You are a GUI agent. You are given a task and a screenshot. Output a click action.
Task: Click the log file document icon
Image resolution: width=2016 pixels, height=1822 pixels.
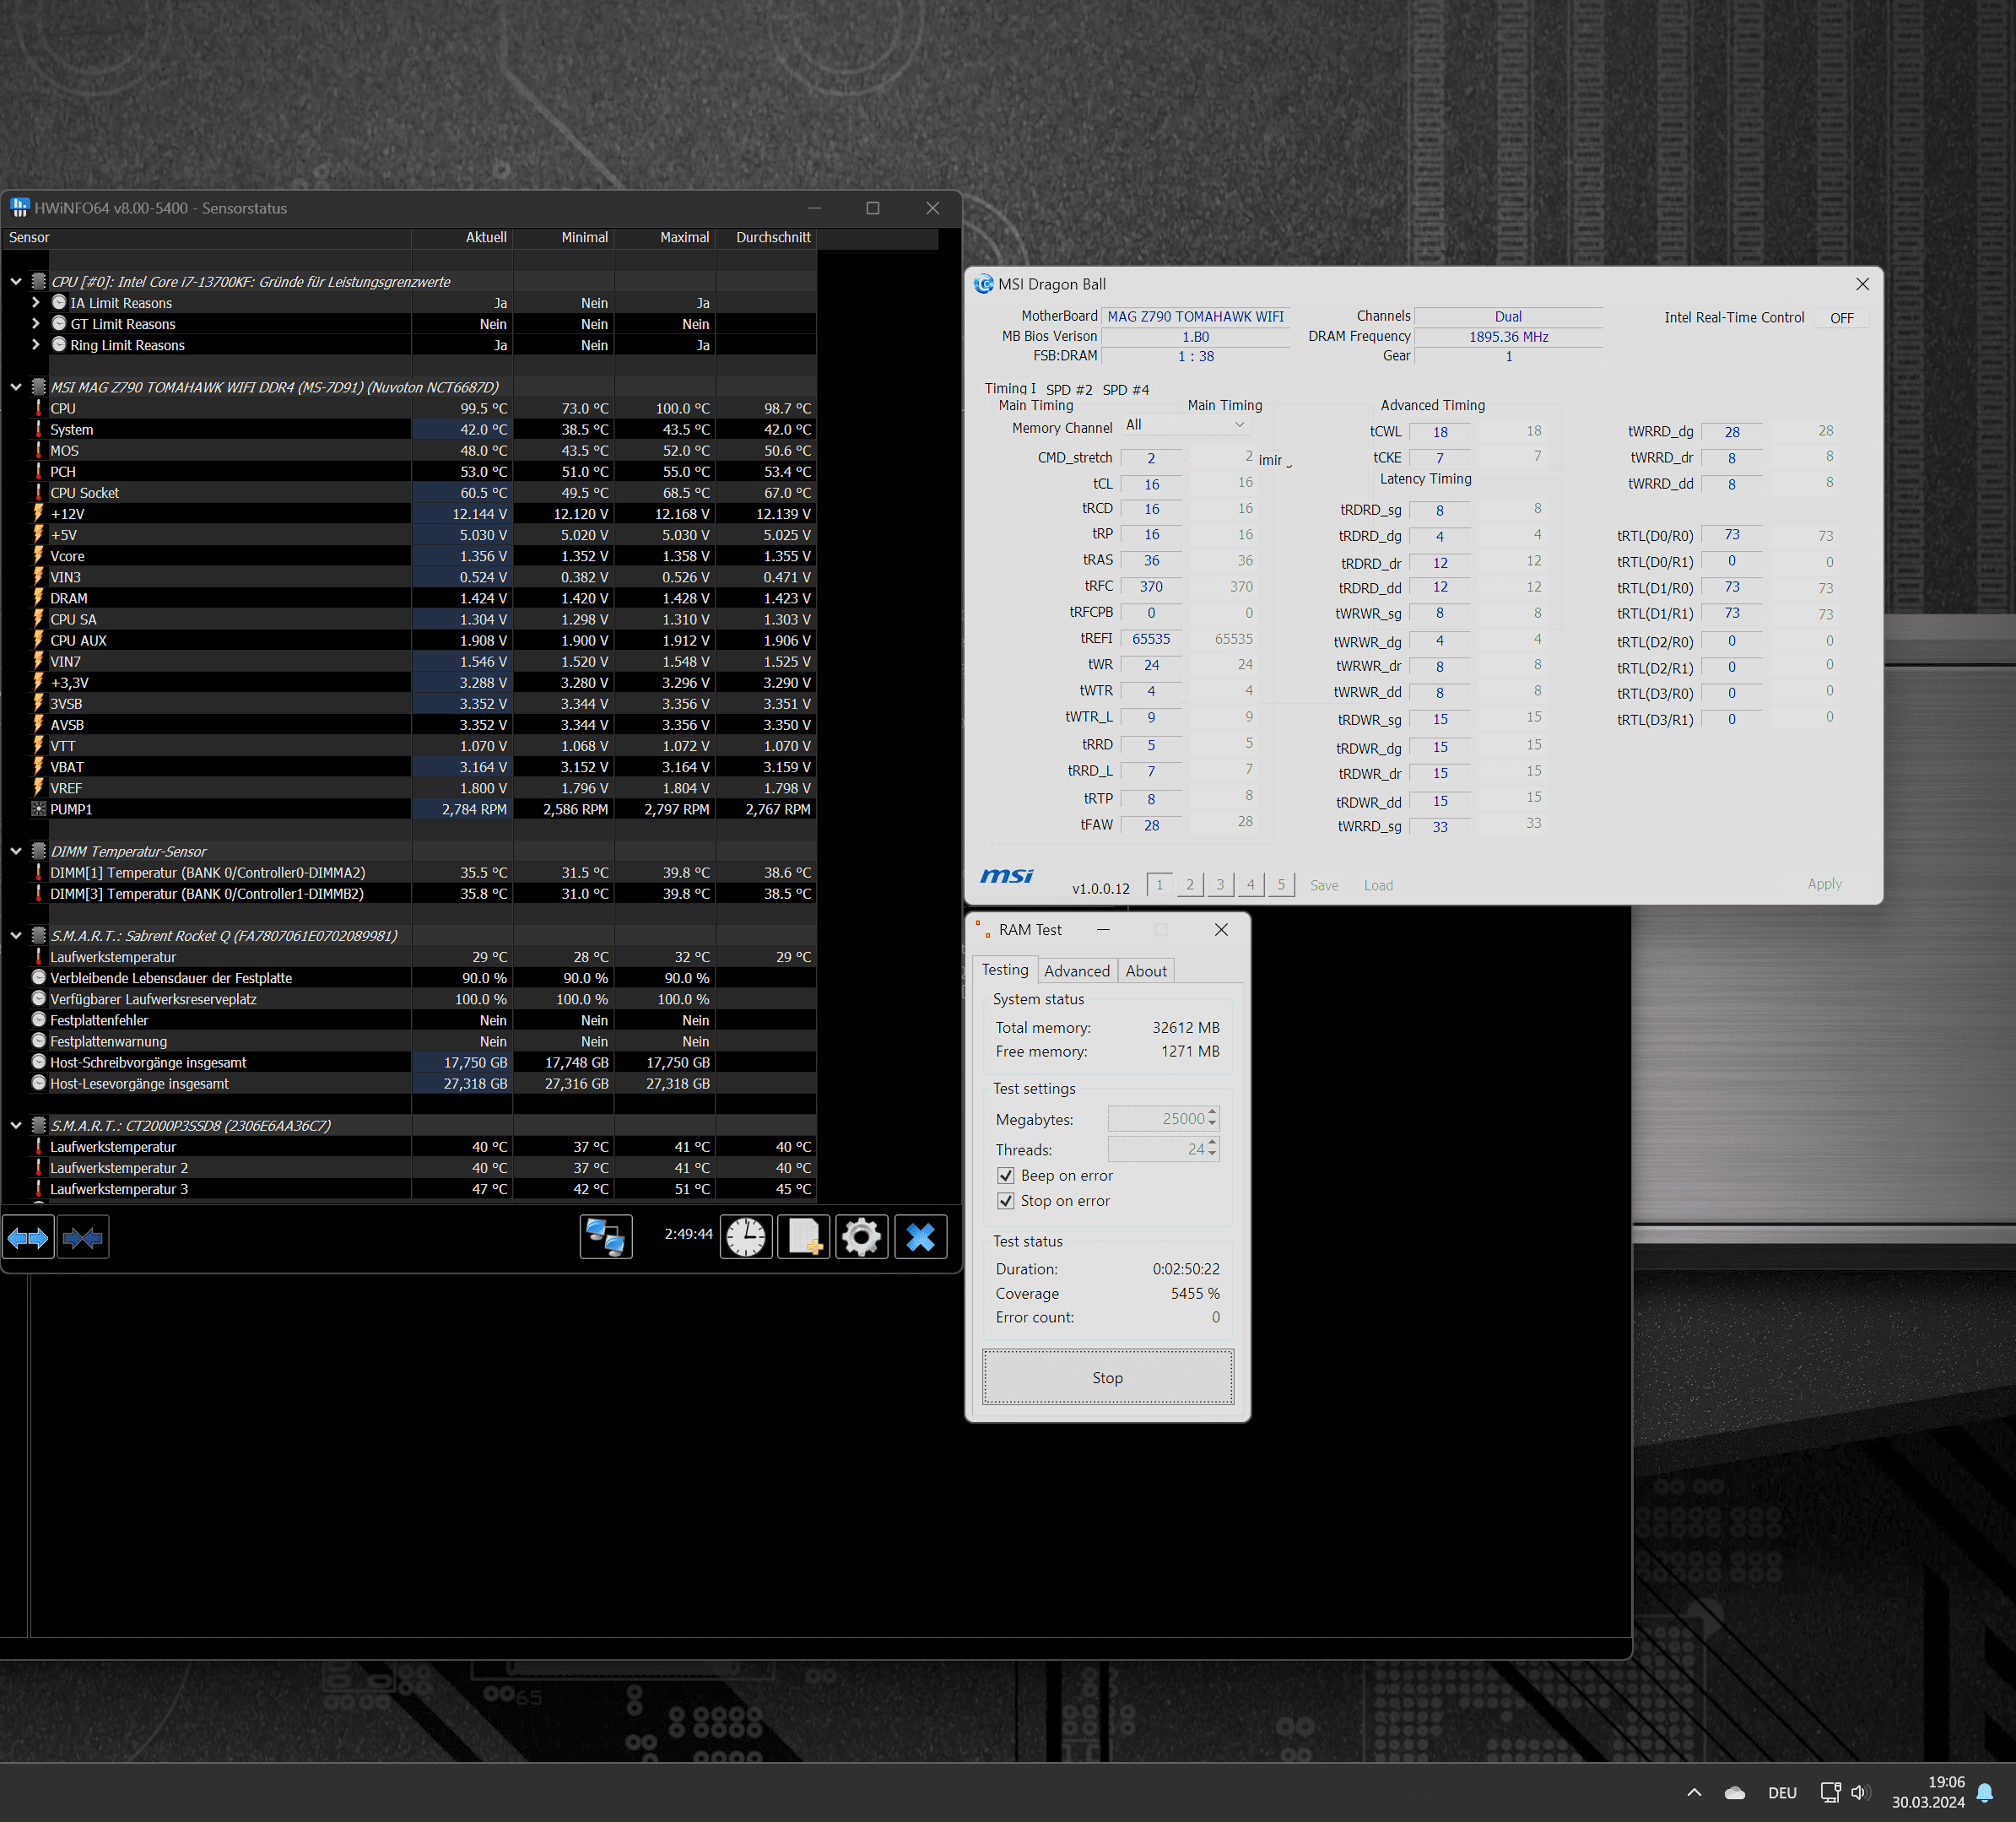[x=804, y=1237]
